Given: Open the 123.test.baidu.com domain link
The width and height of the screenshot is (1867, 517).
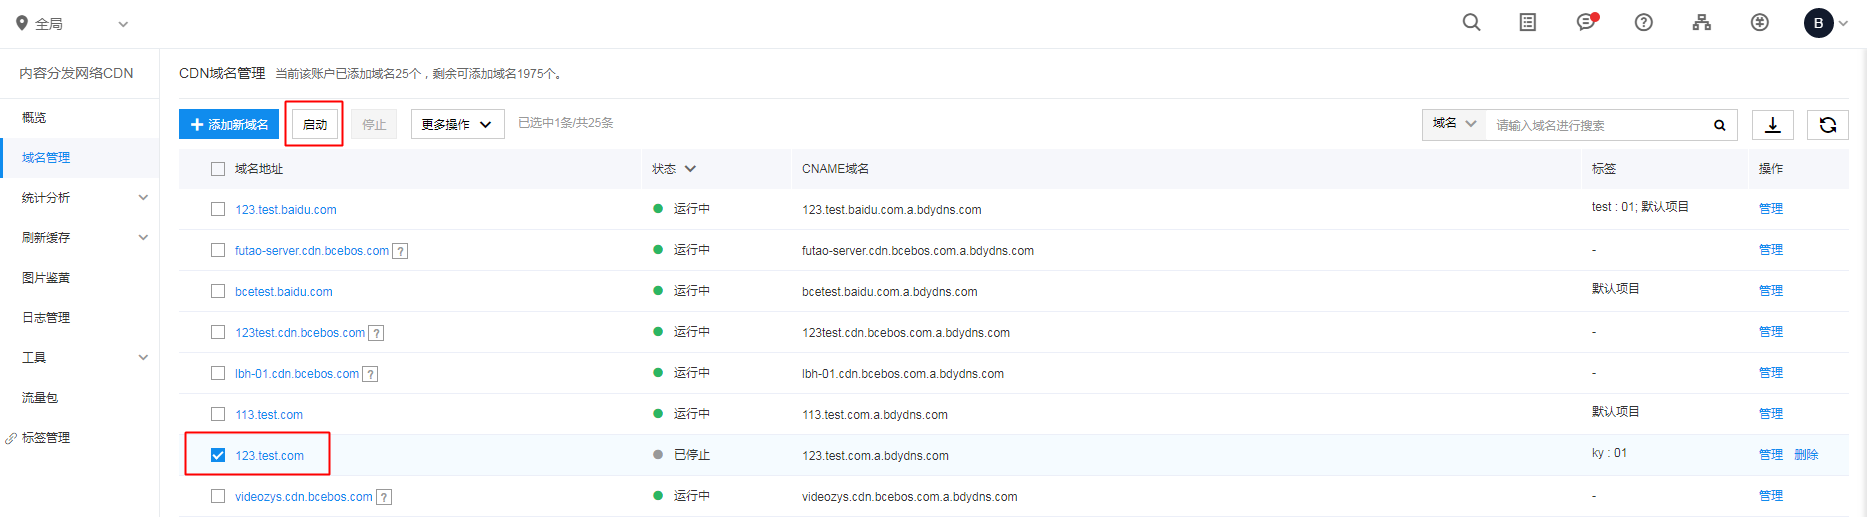Looking at the screenshot, I should (286, 210).
